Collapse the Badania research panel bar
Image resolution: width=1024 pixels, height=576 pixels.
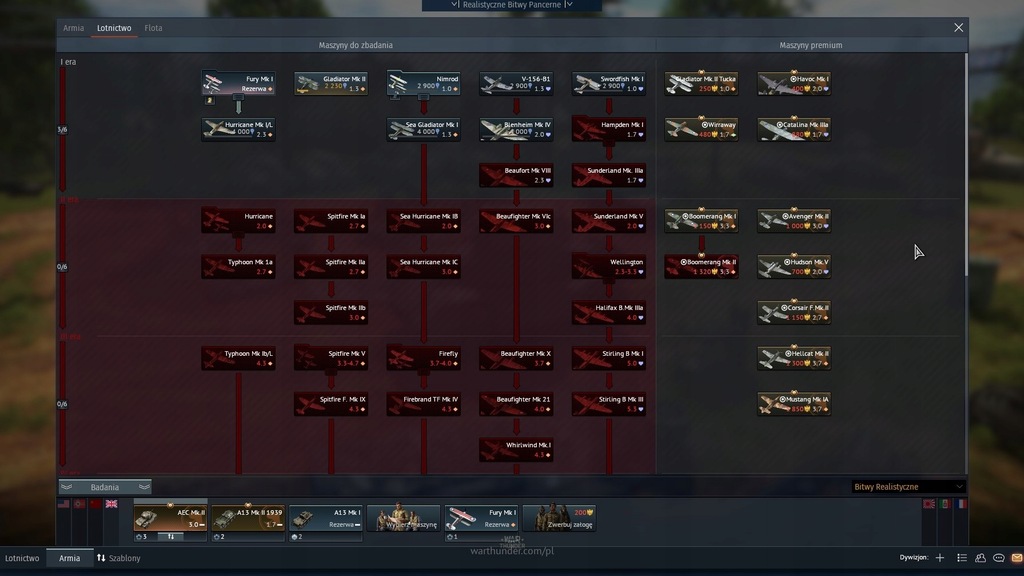(104, 487)
